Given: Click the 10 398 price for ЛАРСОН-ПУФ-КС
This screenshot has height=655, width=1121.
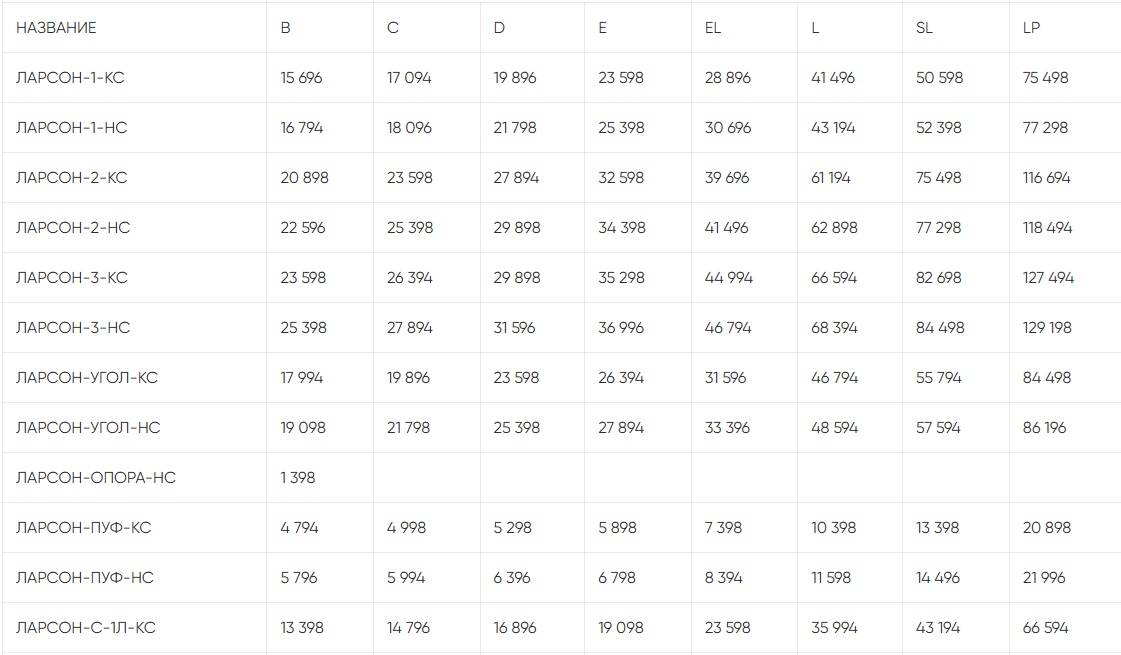Looking at the screenshot, I should 834,528.
